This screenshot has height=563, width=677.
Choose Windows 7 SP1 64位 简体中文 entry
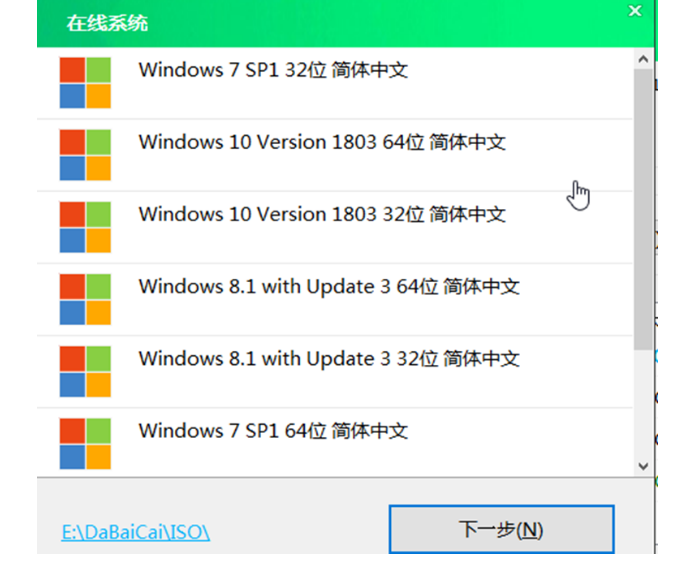pyautogui.click(x=335, y=443)
